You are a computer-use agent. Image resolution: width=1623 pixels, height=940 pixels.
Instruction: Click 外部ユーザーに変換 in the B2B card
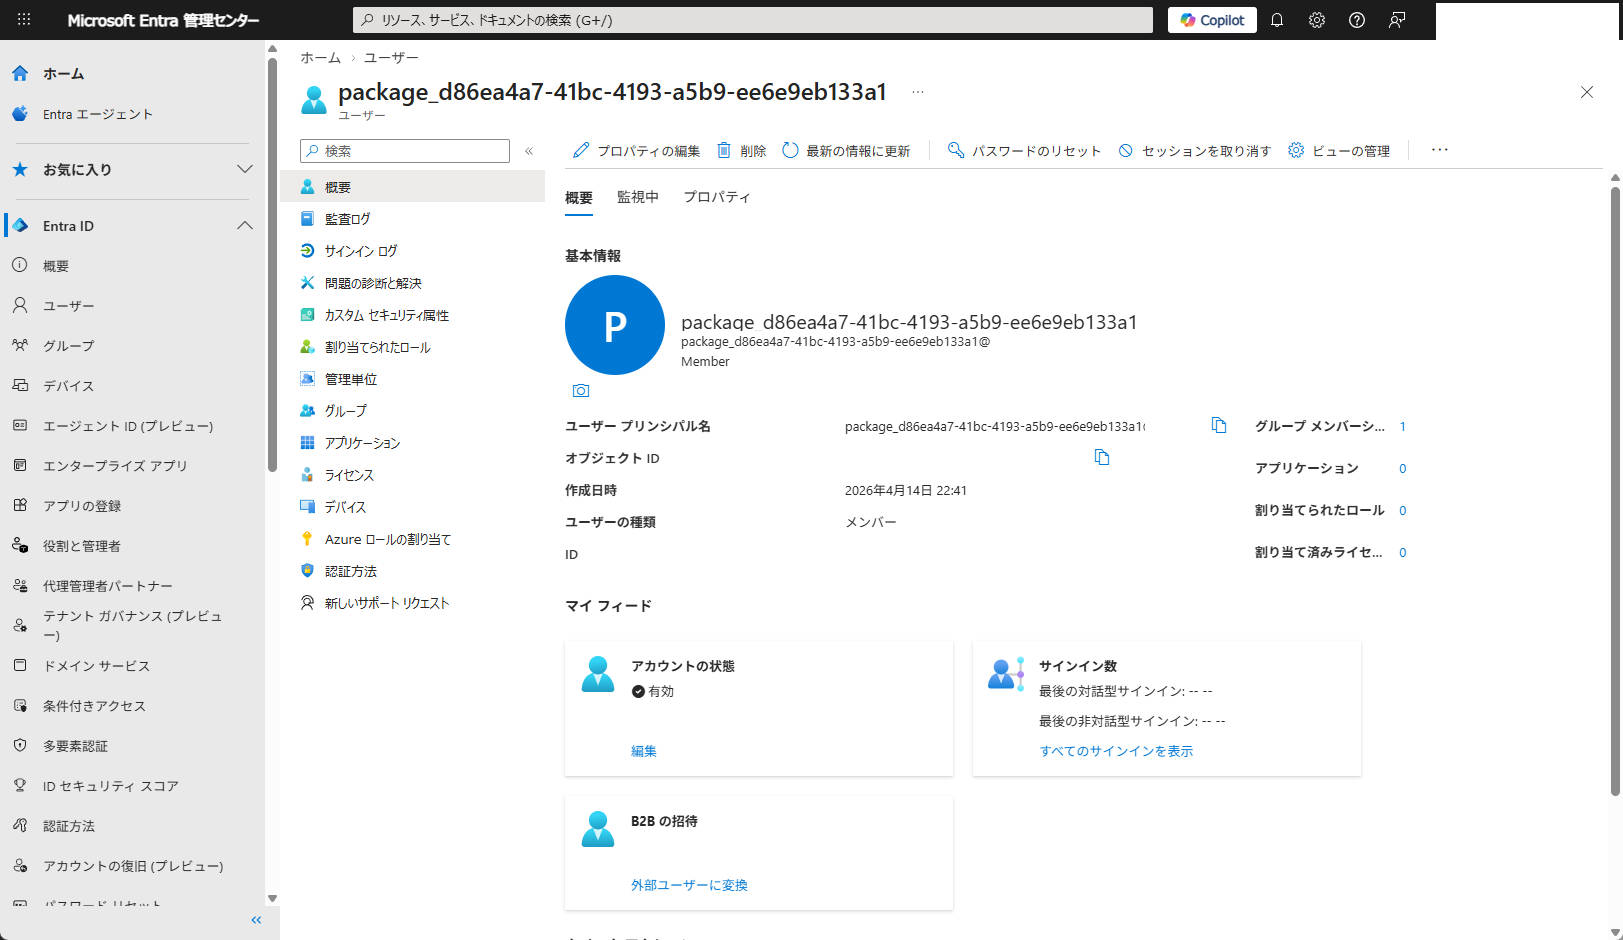click(690, 884)
